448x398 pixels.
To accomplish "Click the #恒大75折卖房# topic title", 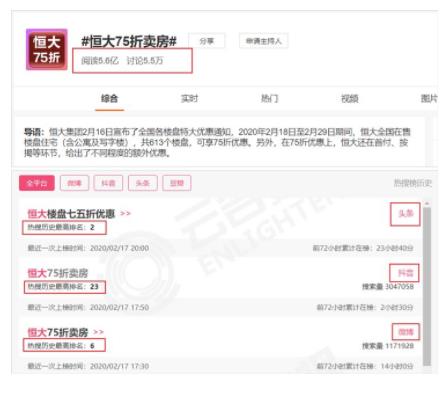I will coord(129,42).
